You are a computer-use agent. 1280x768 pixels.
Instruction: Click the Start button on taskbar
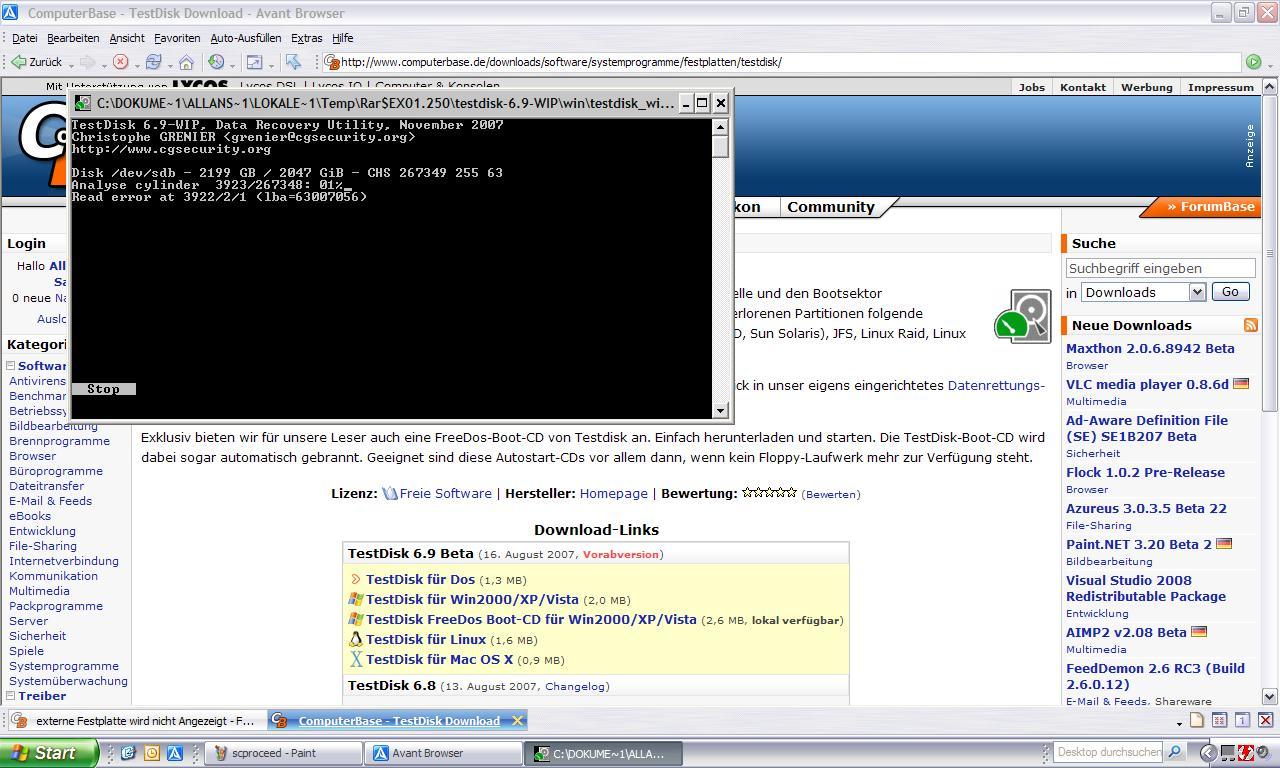49,753
